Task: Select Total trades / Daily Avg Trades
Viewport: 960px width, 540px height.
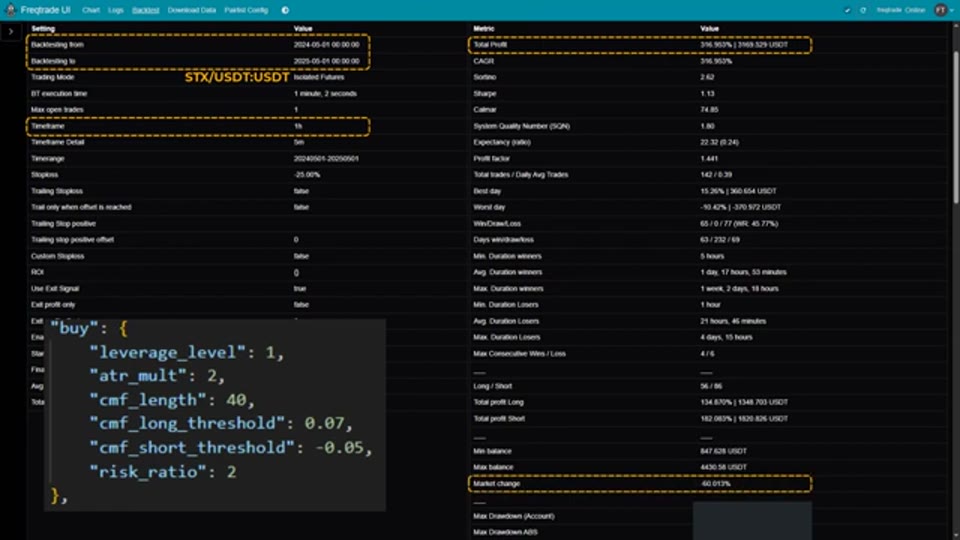Action: 520,174
